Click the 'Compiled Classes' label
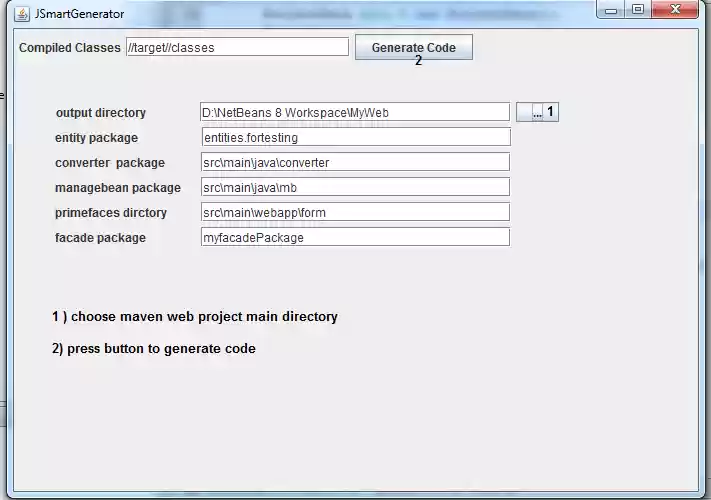 70,48
